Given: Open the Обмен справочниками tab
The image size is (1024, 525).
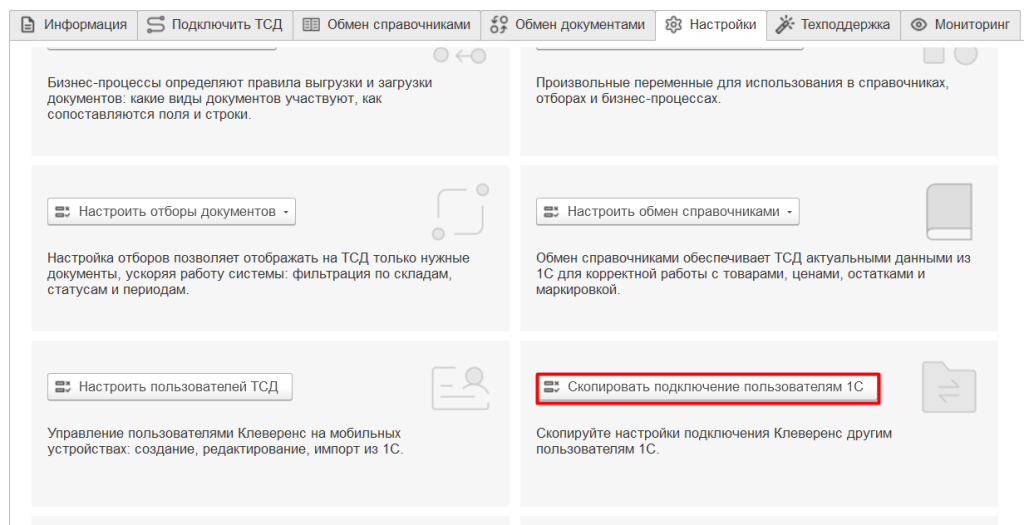Looking at the screenshot, I should [x=386, y=25].
